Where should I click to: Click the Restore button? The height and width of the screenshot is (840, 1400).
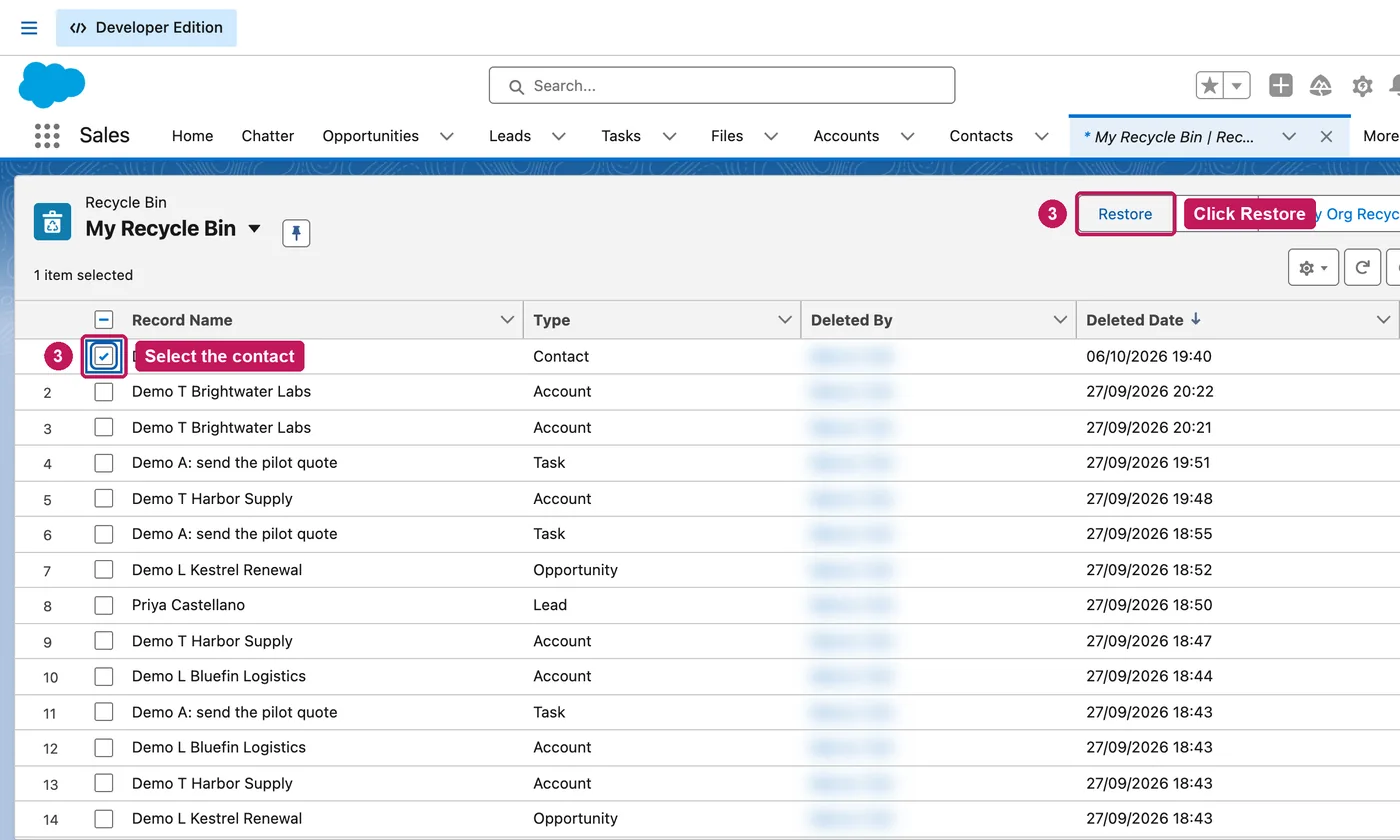pyautogui.click(x=1125, y=214)
